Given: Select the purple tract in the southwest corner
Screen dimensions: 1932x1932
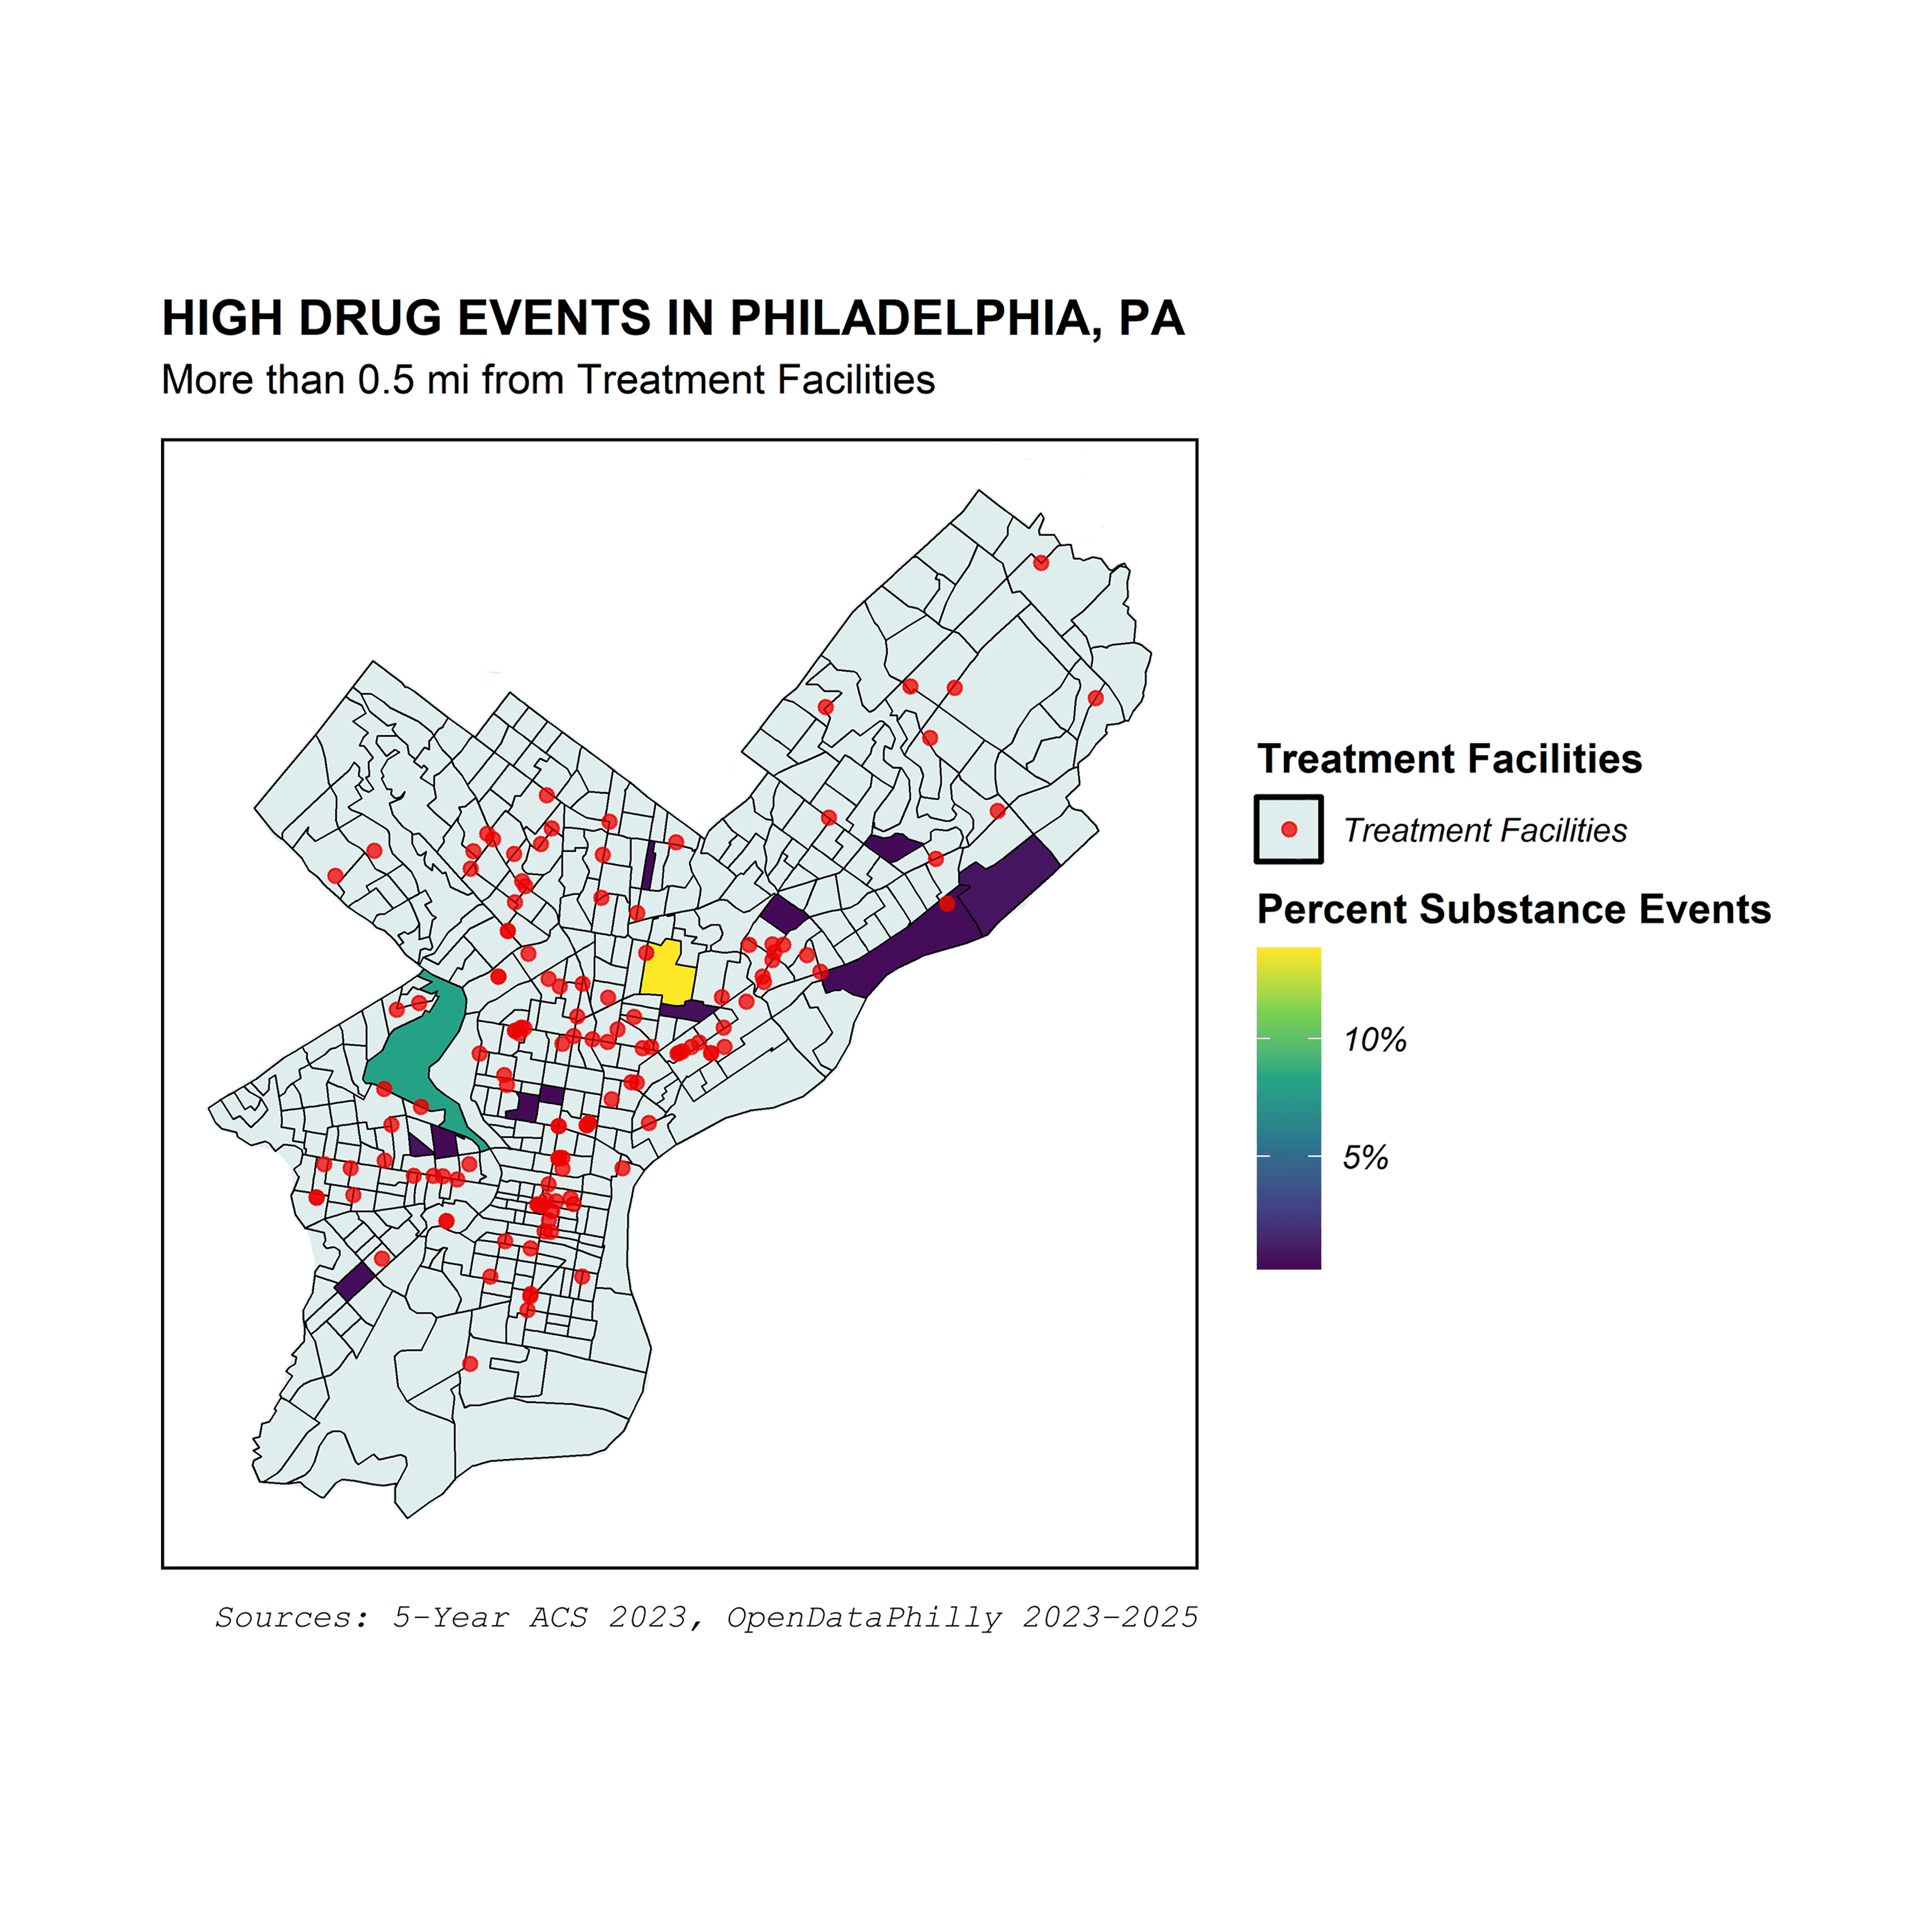Looking at the screenshot, I should [354, 1282].
